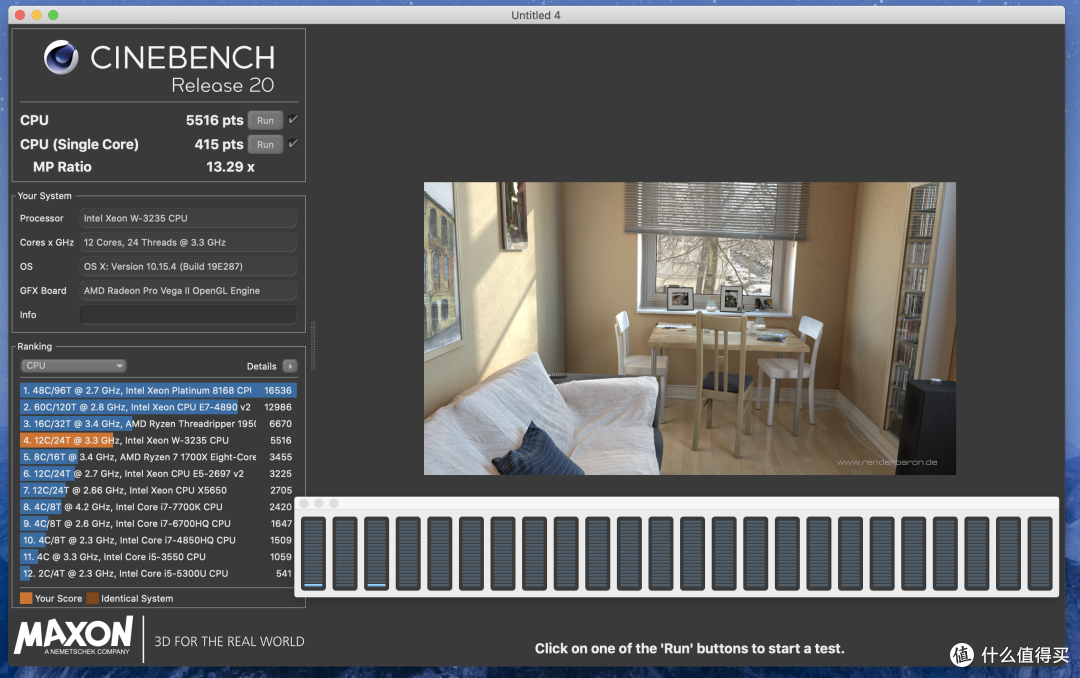Grab the panel divider resize handle
Image resolution: width=1080 pixels, height=678 pixels.
[x=313, y=345]
